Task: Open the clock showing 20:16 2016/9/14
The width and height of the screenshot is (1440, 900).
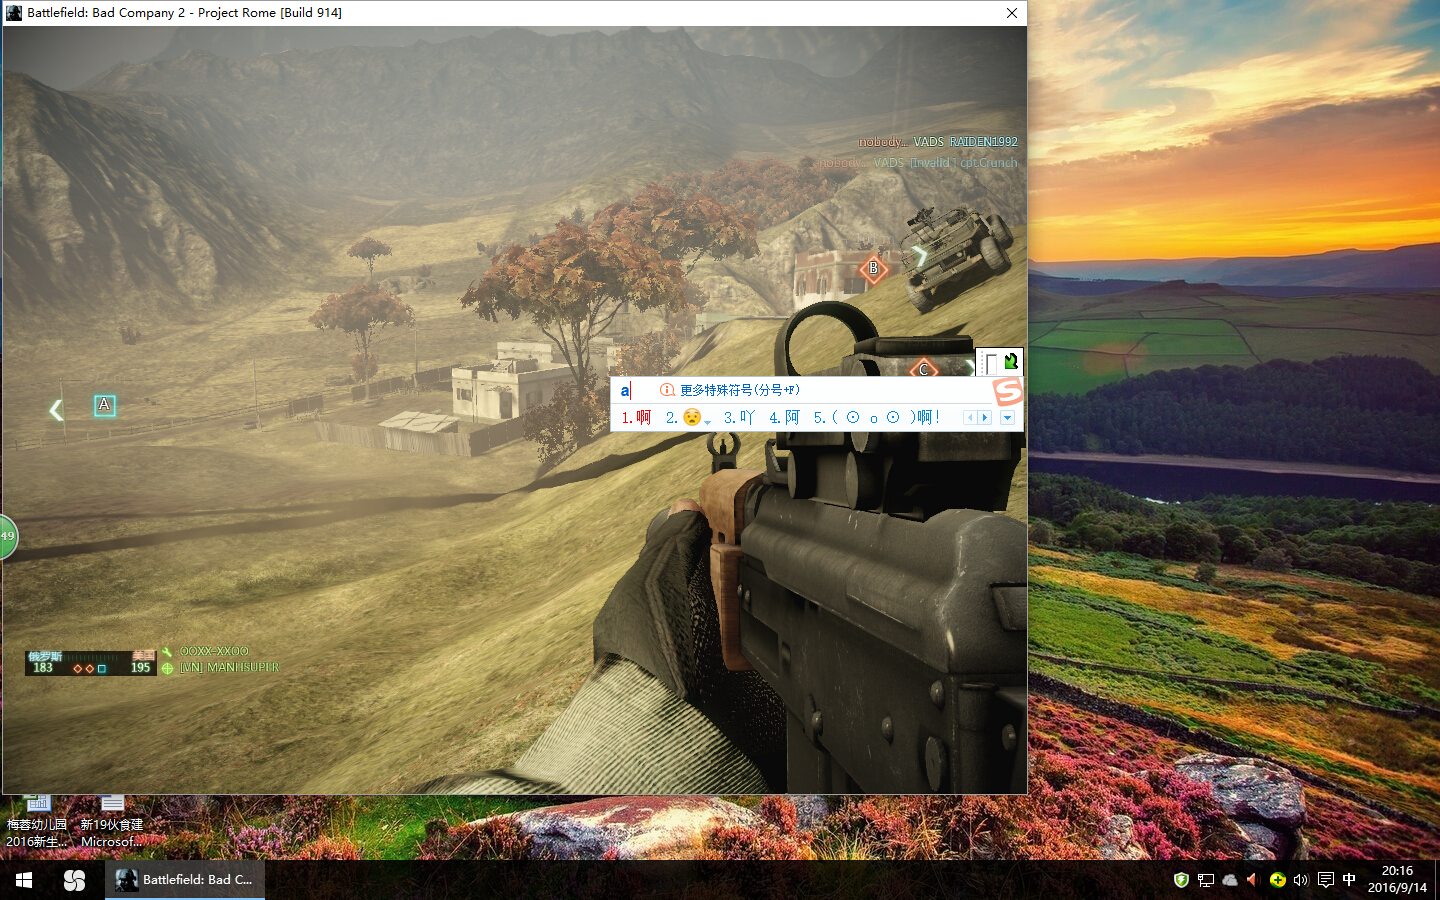Action: pos(1397,880)
